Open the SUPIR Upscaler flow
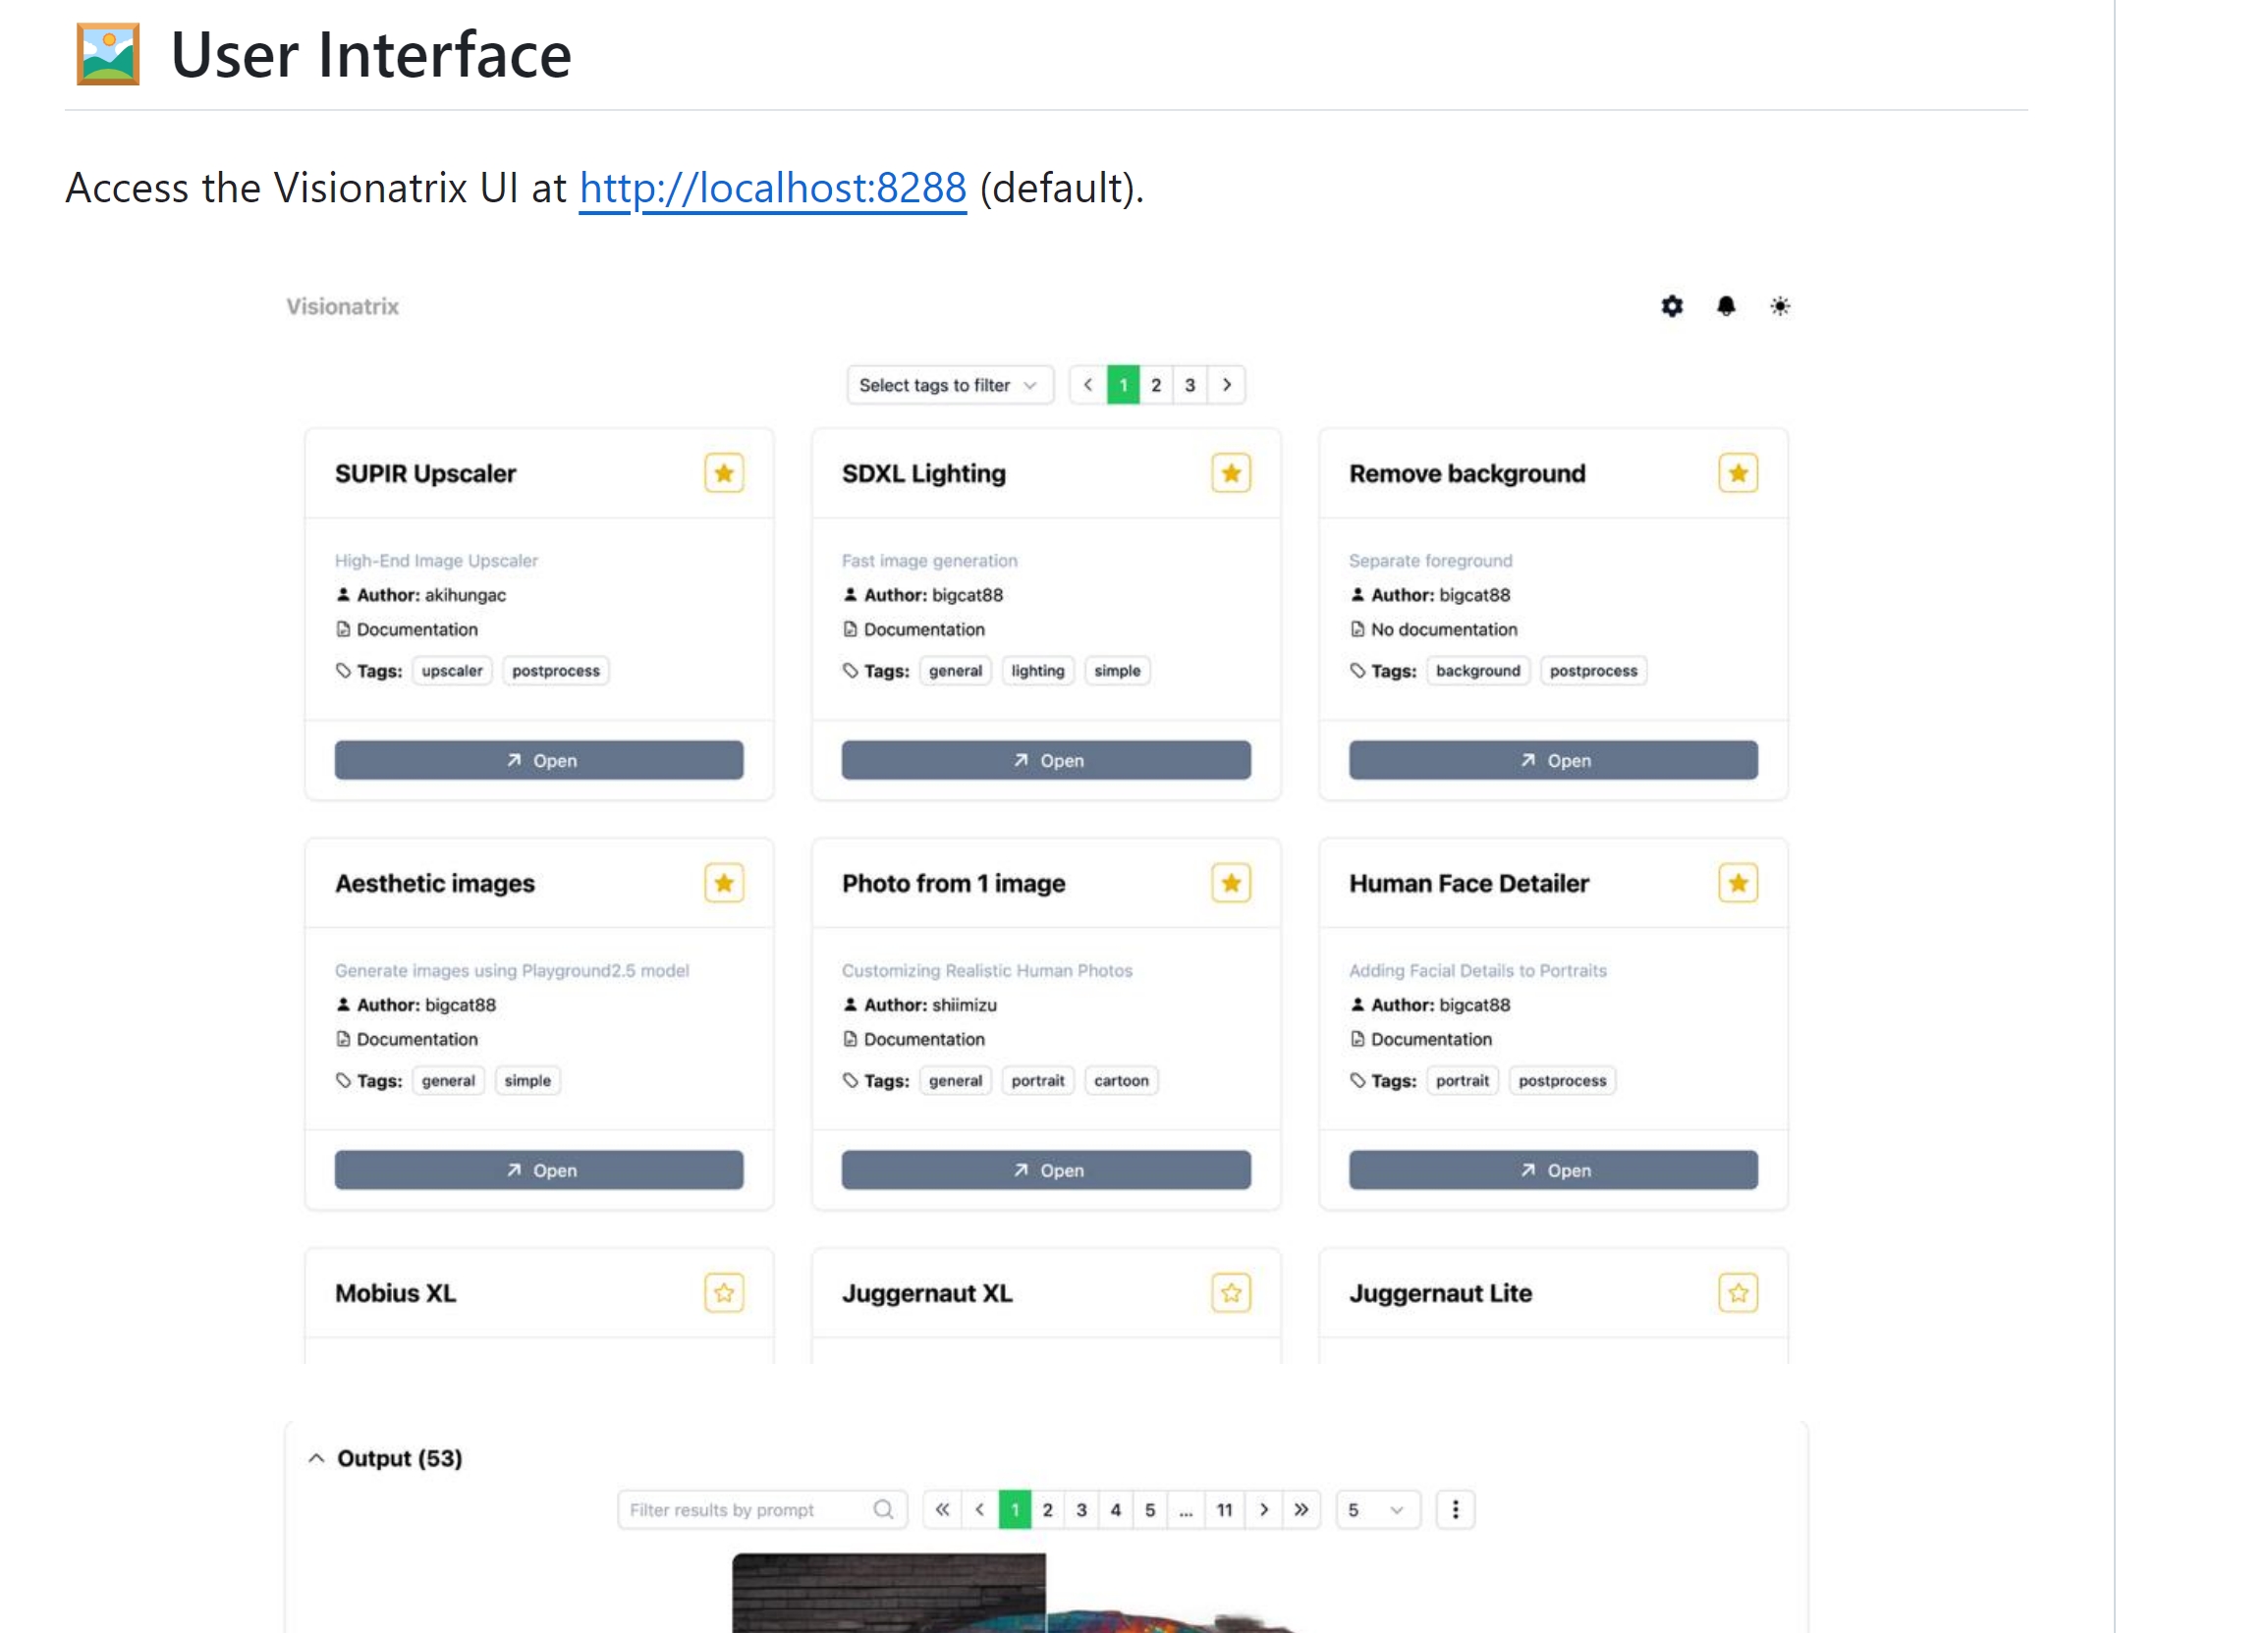 [539, 760]
